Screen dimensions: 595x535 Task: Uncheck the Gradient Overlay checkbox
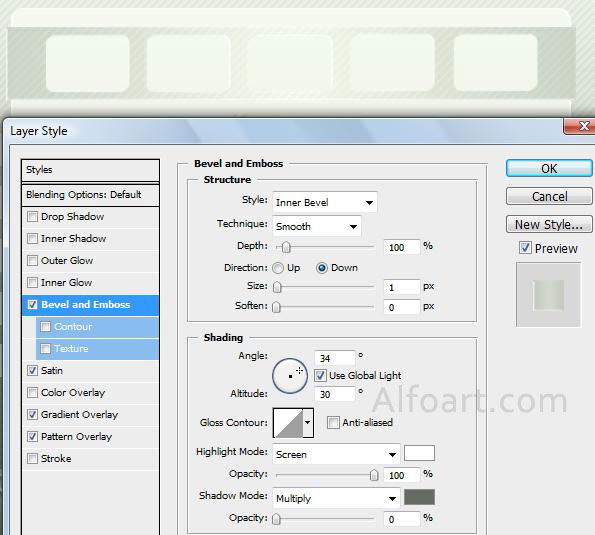click(33, 415)
